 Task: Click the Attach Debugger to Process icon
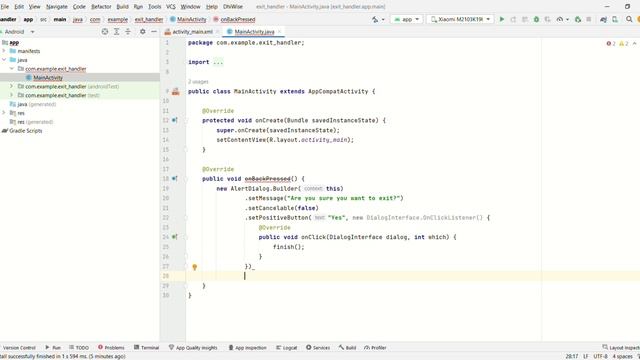tap(578, 19)
